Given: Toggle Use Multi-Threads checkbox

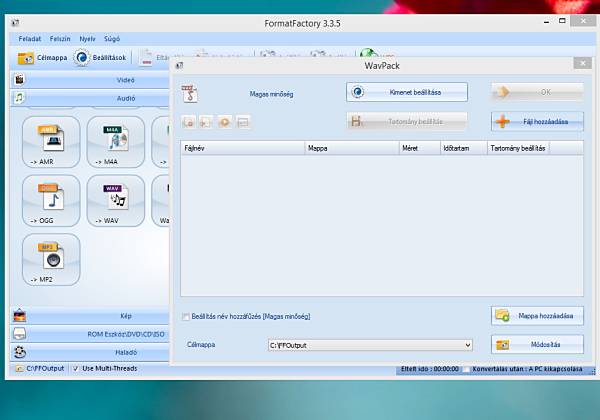Looking at the screenshot, I should [76, 369].
